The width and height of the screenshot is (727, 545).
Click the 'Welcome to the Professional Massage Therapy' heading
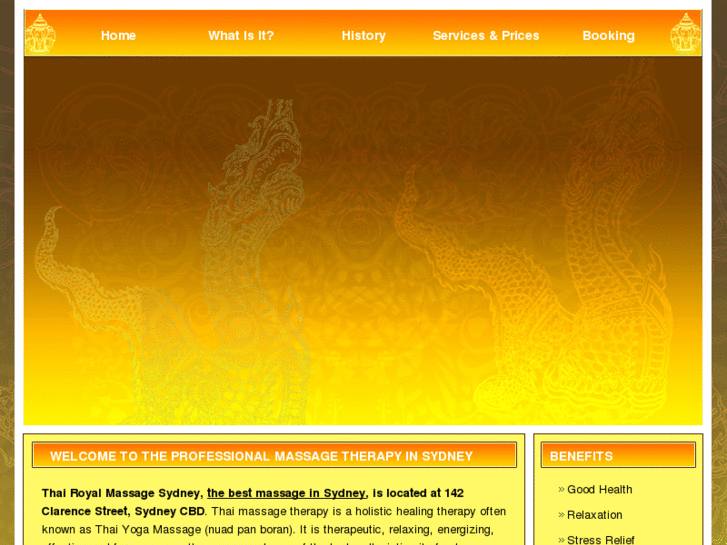click(261, 456)
